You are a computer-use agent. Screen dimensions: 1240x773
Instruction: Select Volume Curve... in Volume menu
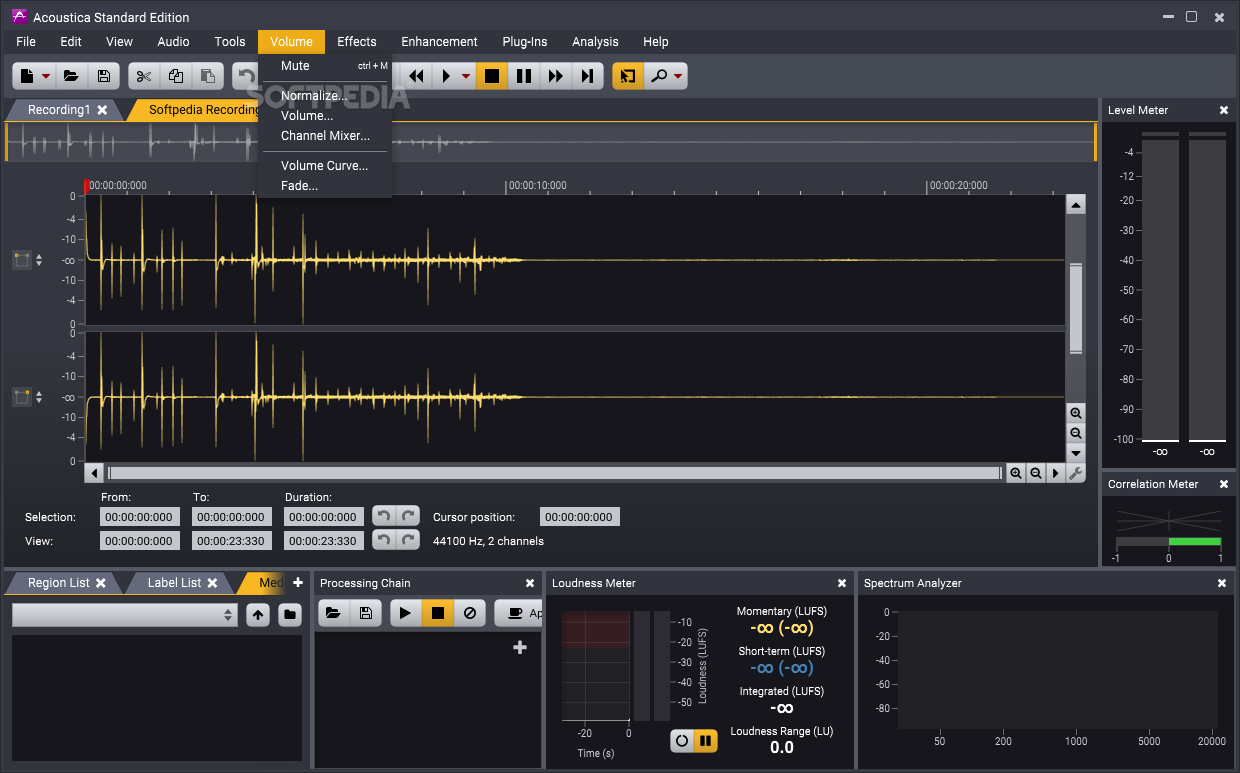[325, 166]
